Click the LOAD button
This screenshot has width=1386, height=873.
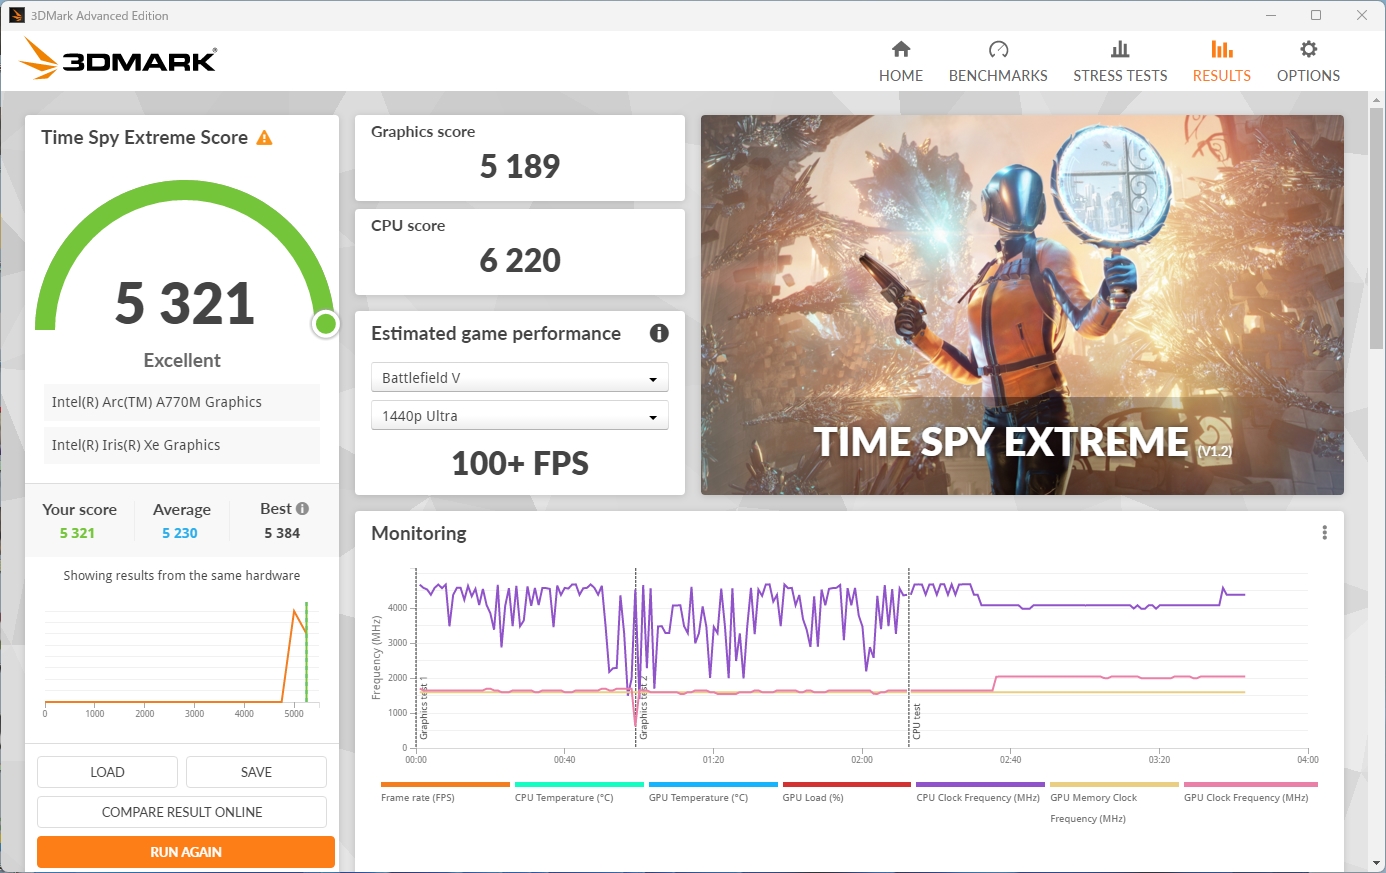point(107,772)
